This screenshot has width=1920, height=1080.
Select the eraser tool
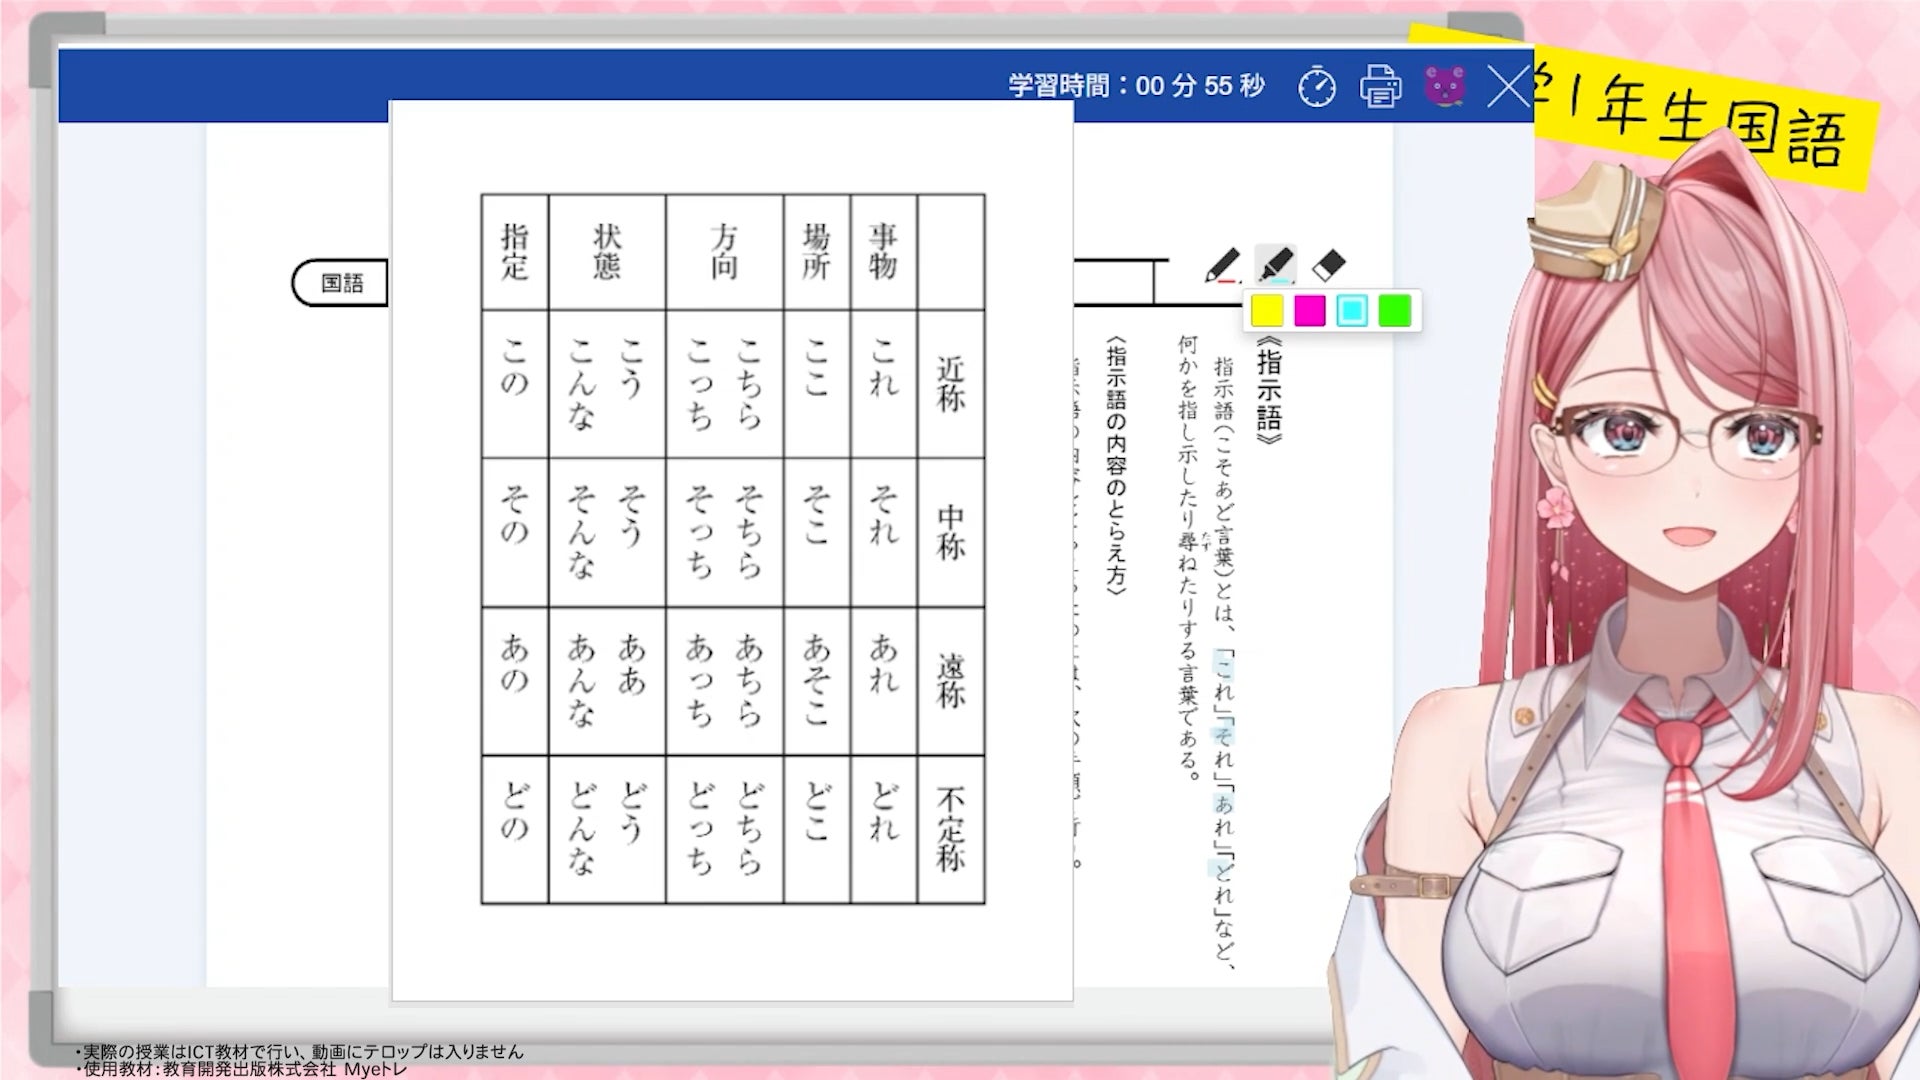[x=1328, y=266]
